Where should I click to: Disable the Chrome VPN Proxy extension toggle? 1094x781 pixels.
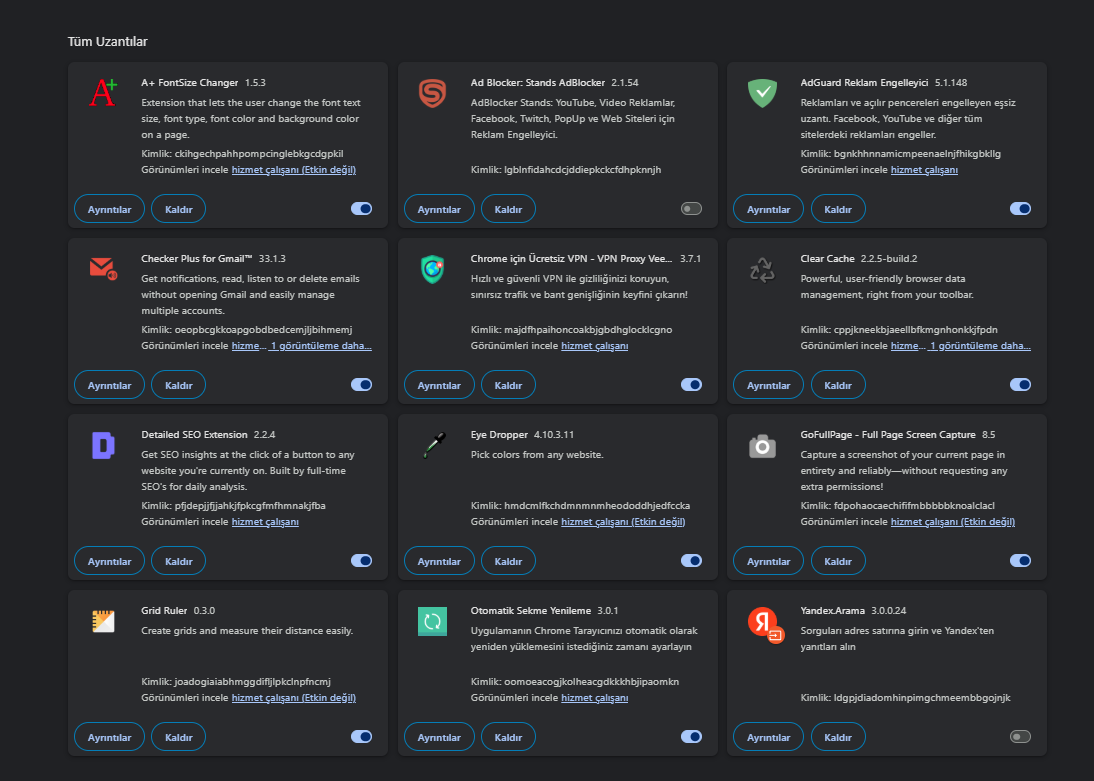coord(691,385)
